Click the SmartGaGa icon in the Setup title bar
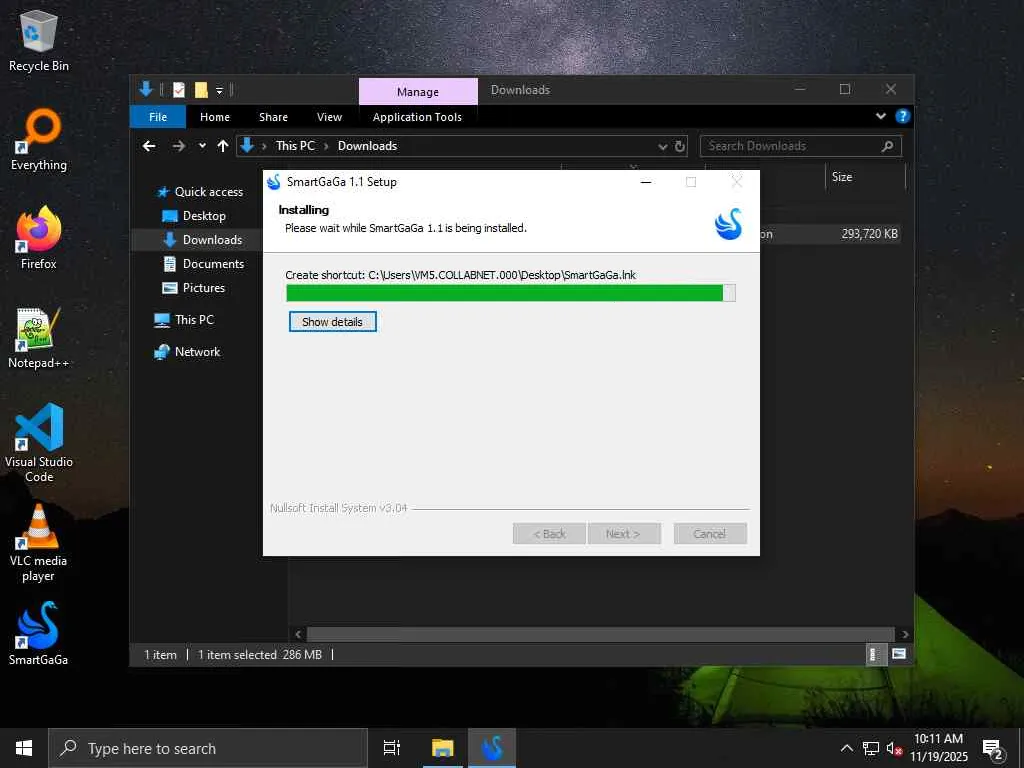Screen dimensions: 1024x768 tap(274, 182)
